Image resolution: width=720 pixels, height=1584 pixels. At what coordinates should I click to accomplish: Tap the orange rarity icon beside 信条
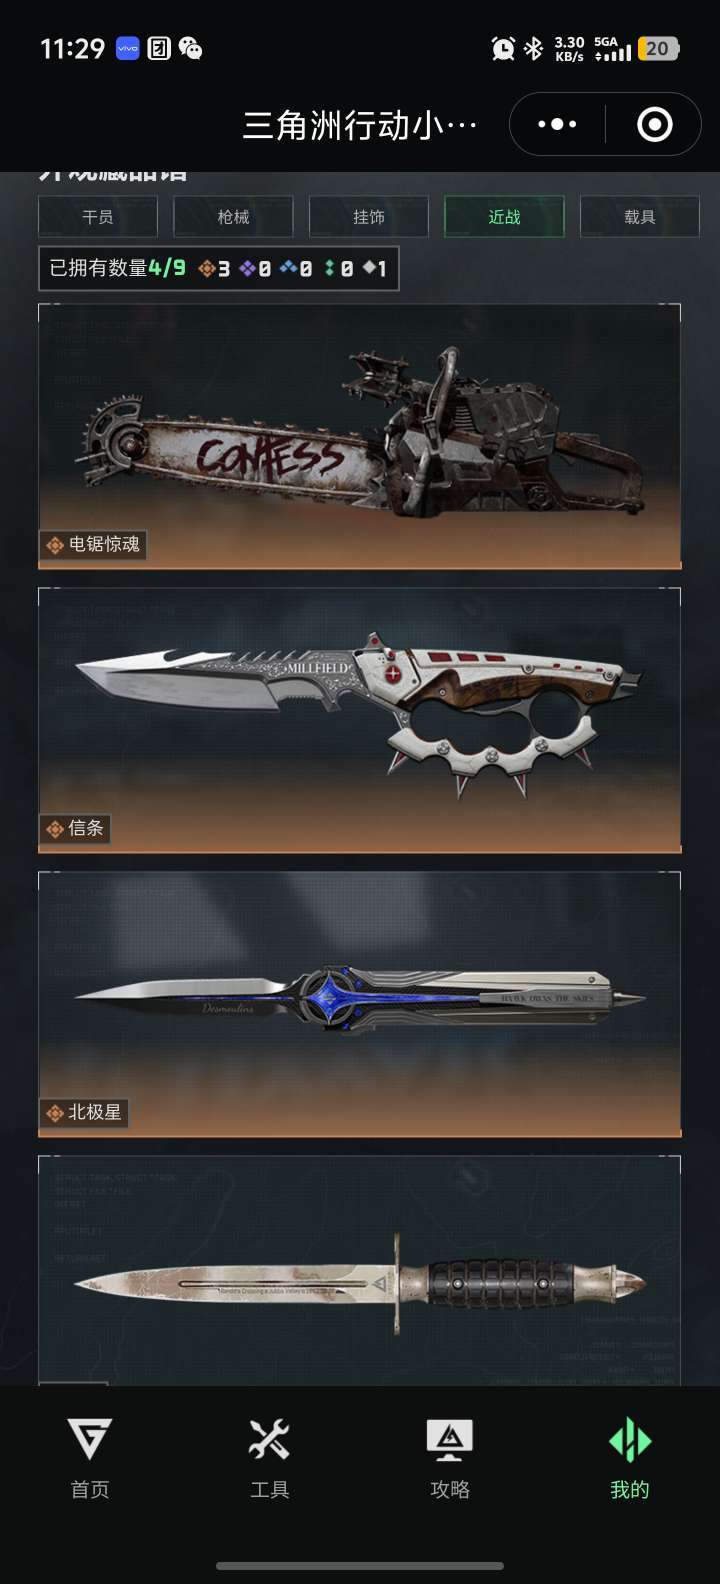click(55, 829)
